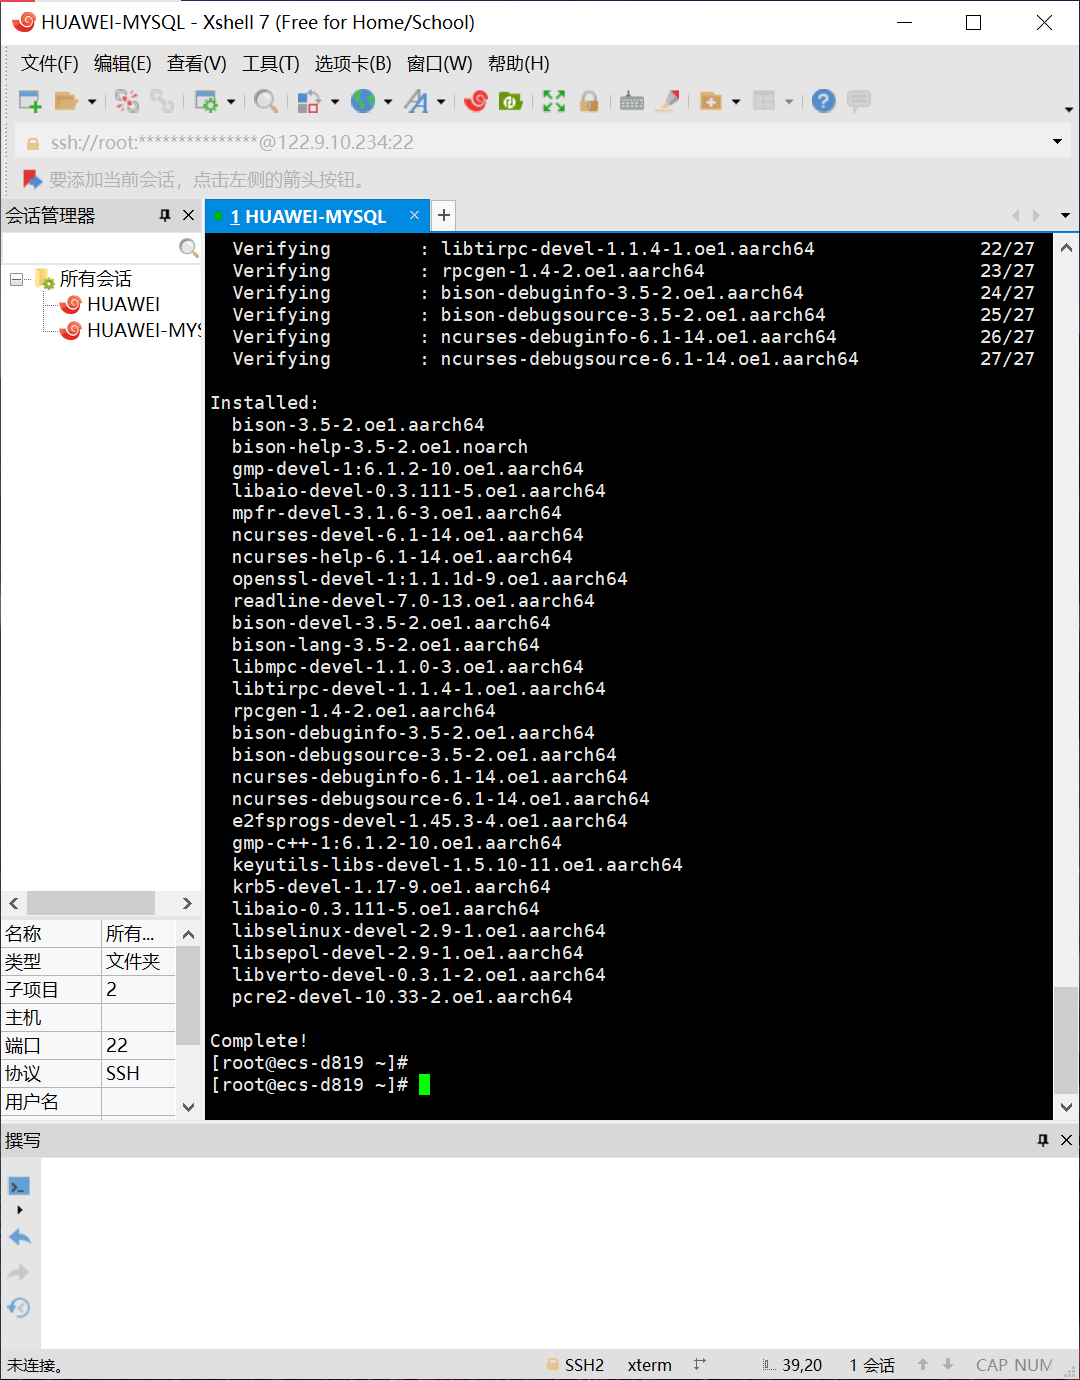Click the Font letter-A toolbar icon

pyautogui.click(x=417, y=101)
